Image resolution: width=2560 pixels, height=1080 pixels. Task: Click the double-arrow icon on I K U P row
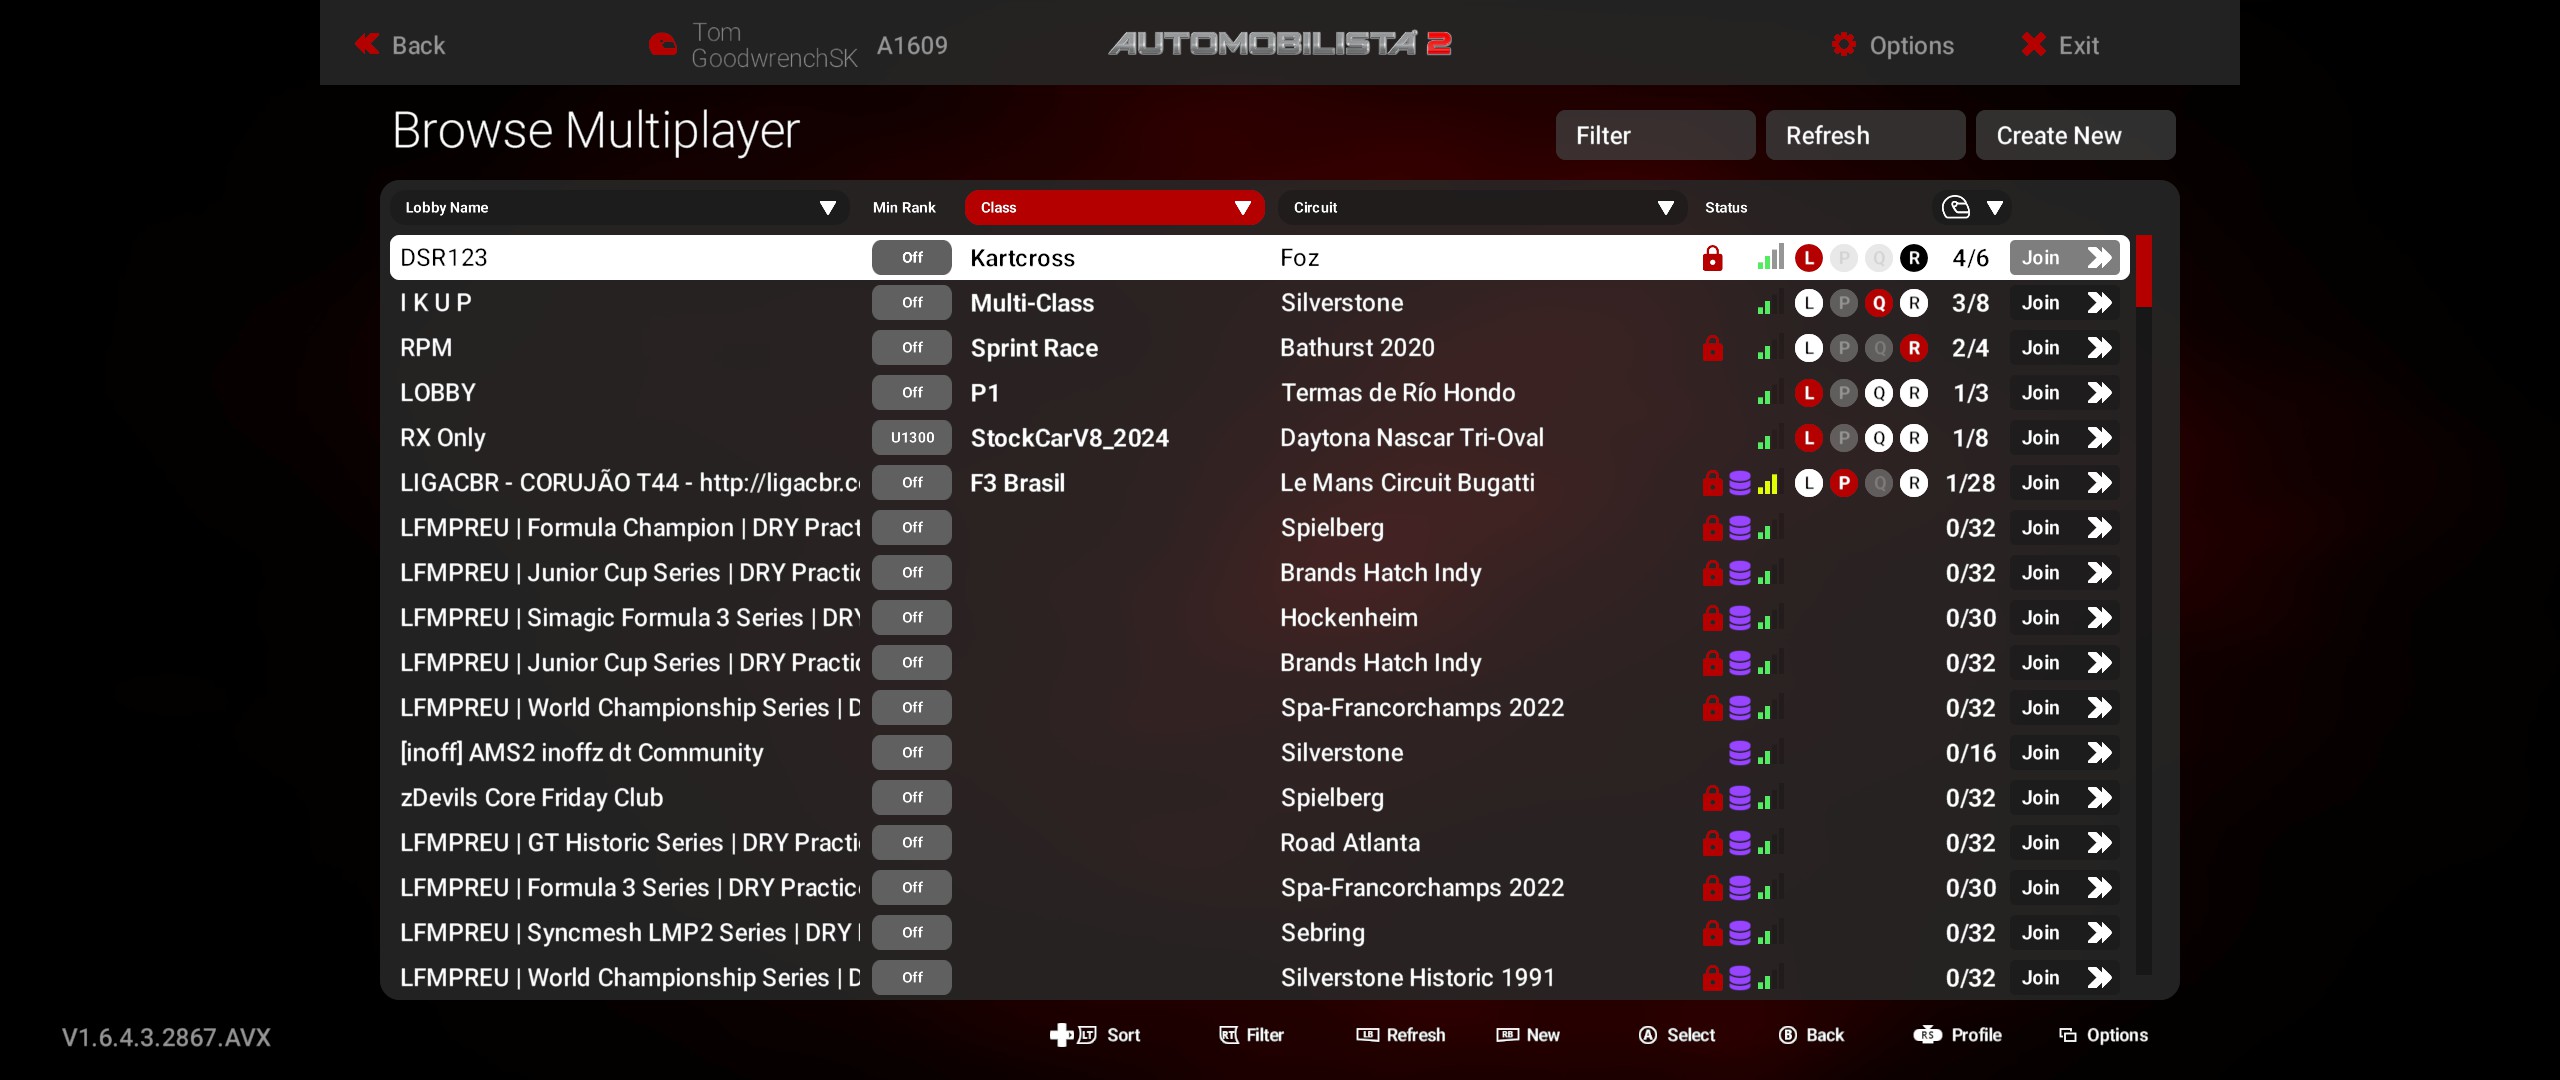pos(2099,303)
